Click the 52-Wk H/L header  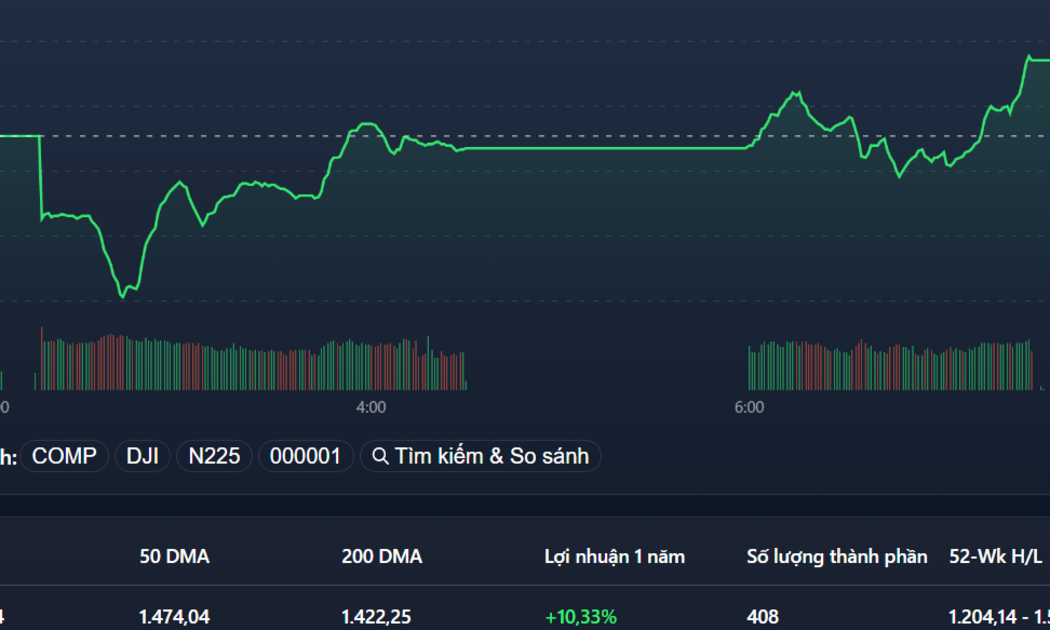[996, 556]
